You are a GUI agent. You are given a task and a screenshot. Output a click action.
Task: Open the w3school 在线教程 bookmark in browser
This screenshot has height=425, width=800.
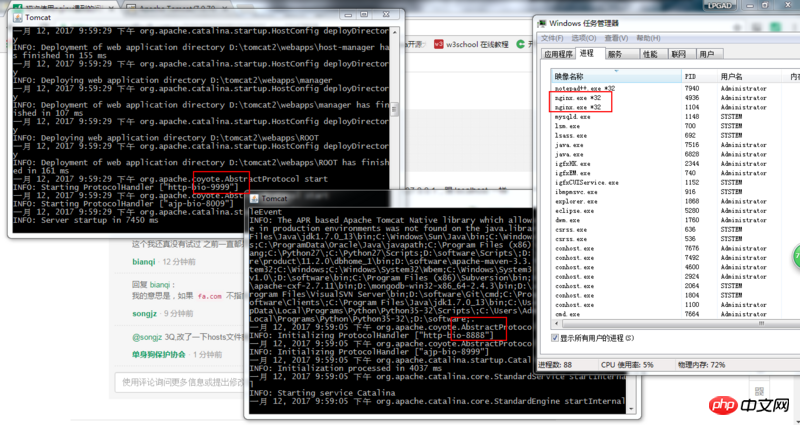pos(471,44)
